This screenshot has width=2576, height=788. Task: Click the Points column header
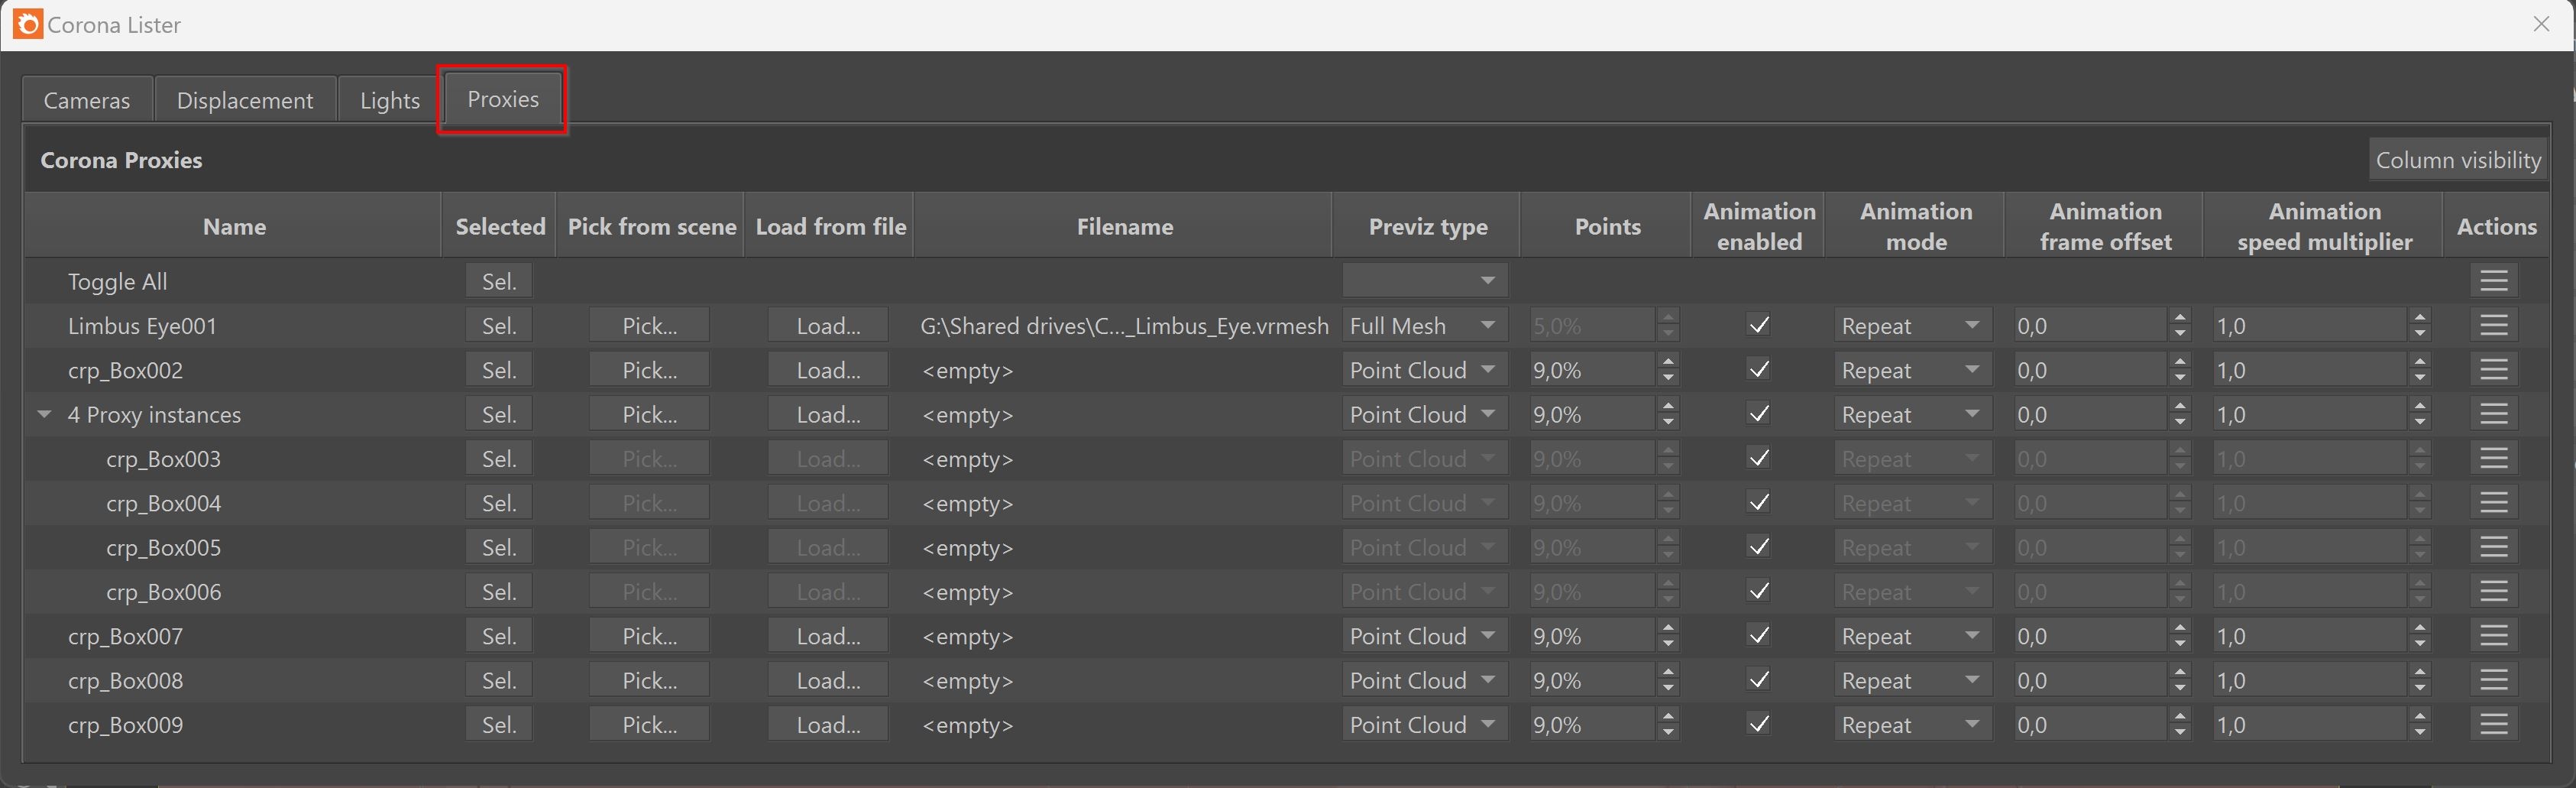(1607, 226)
